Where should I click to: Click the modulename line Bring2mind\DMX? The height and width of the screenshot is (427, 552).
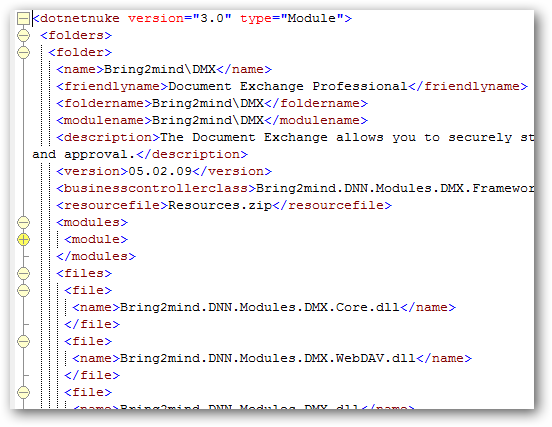212,120
